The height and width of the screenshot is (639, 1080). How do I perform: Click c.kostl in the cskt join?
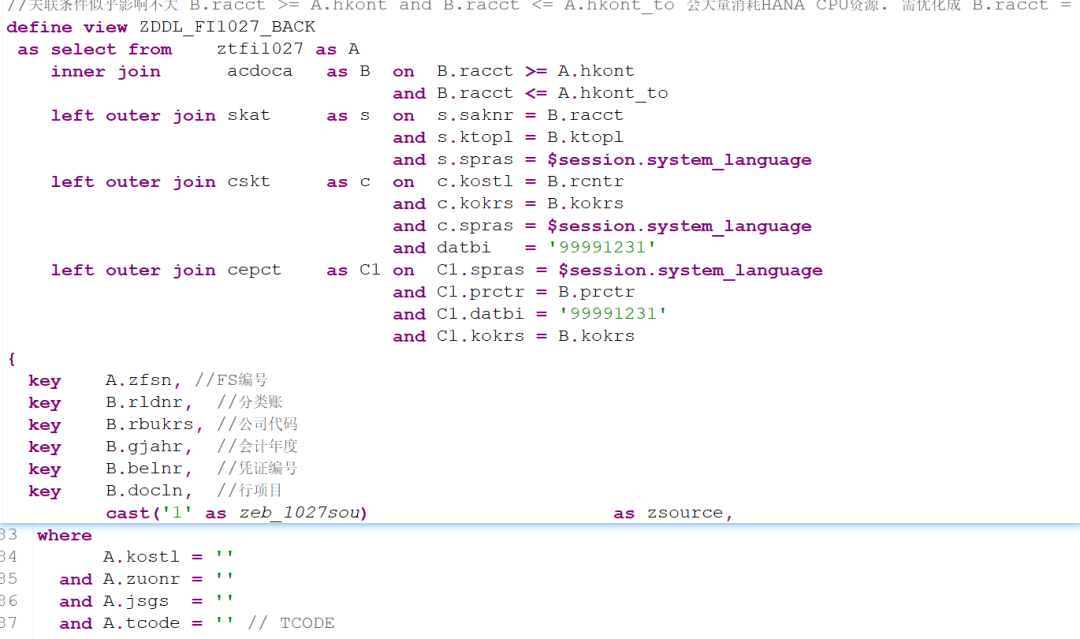tap(475, 181)
